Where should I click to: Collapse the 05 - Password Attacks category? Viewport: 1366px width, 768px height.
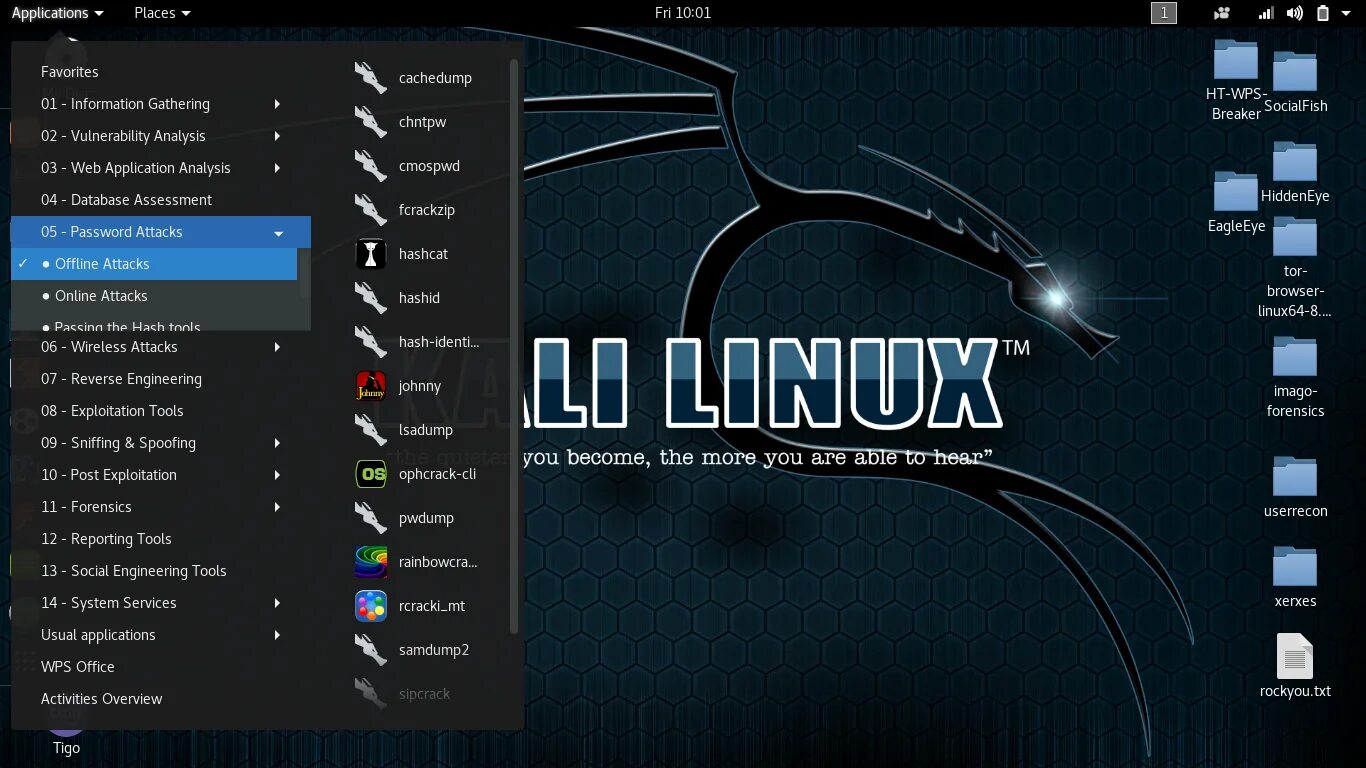coord(161,232)
